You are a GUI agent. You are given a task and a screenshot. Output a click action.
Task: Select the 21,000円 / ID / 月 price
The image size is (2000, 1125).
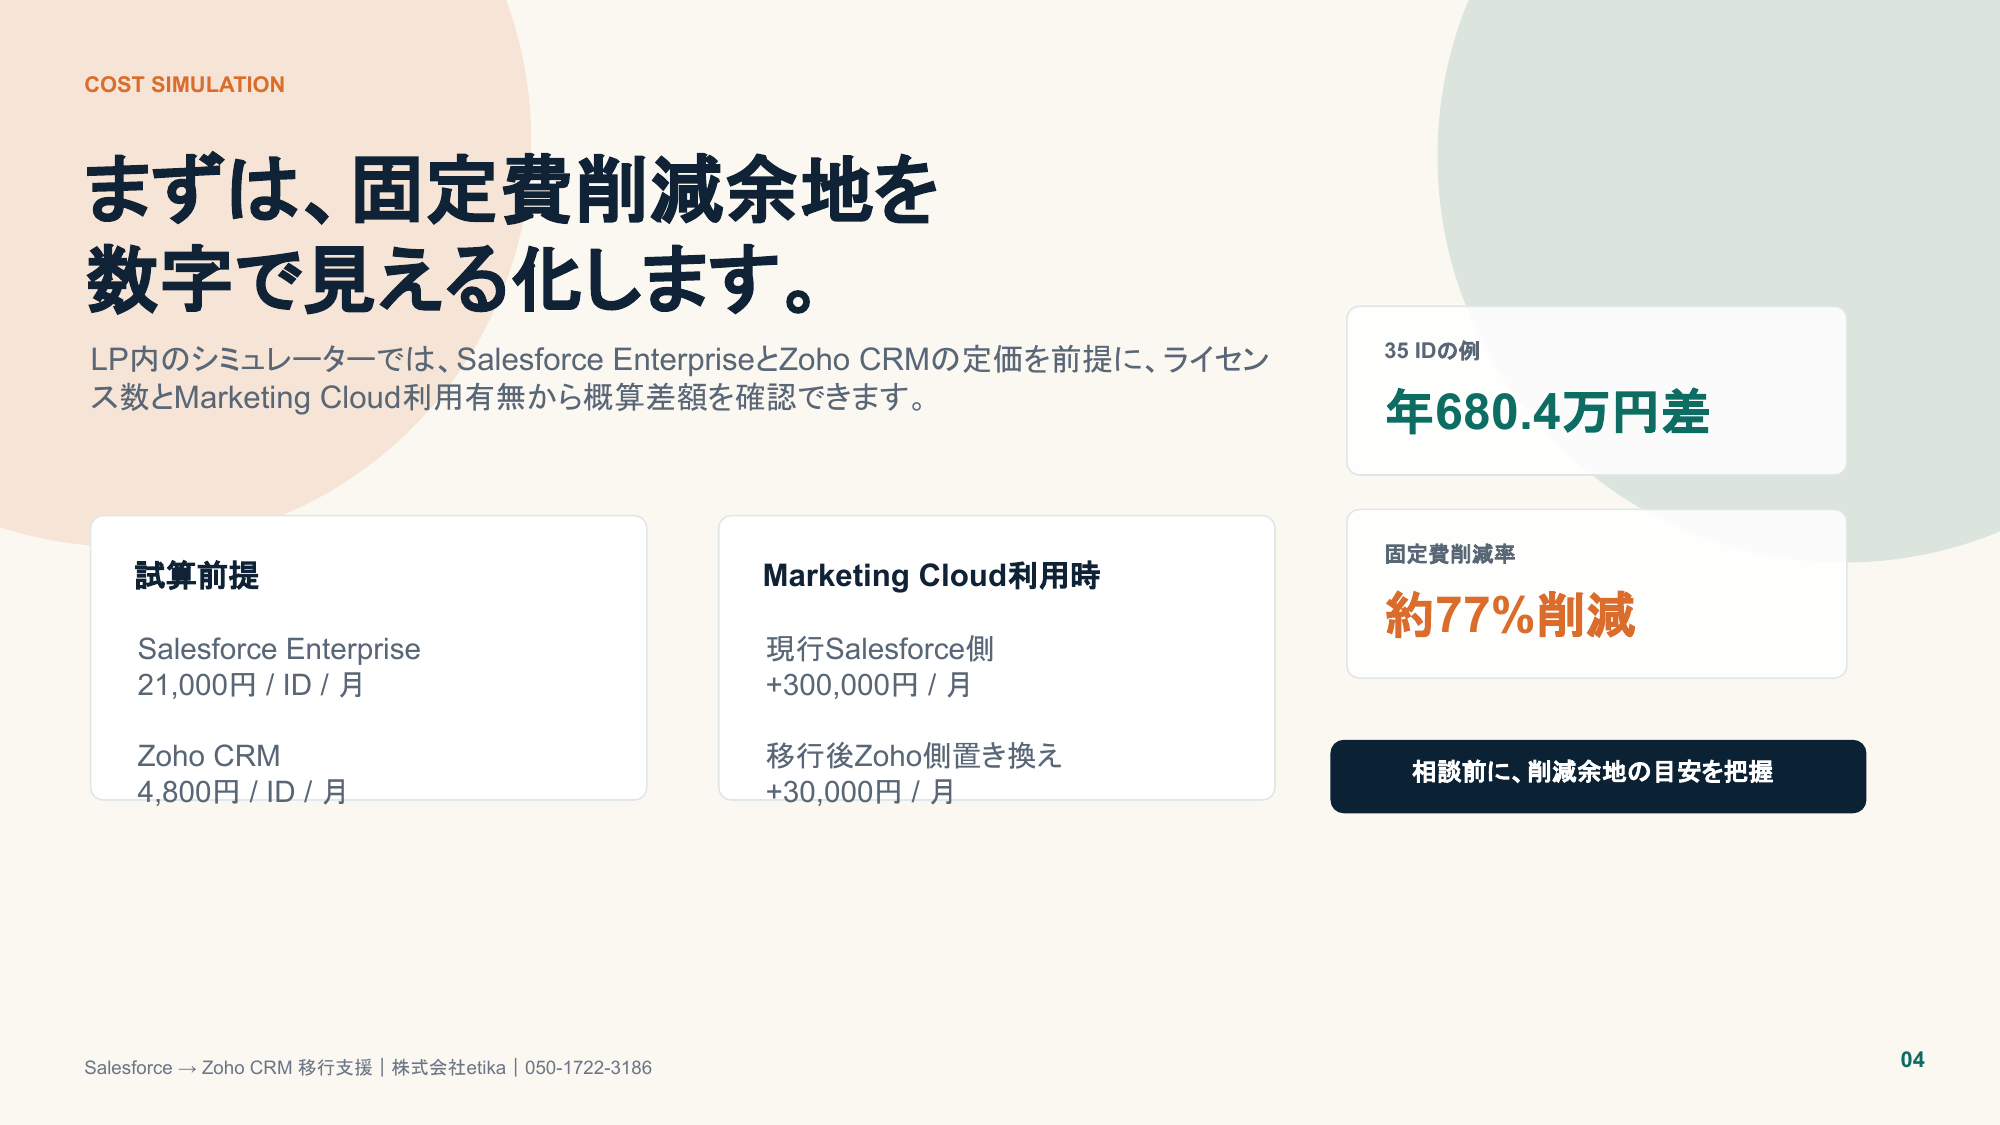(251, 685)
